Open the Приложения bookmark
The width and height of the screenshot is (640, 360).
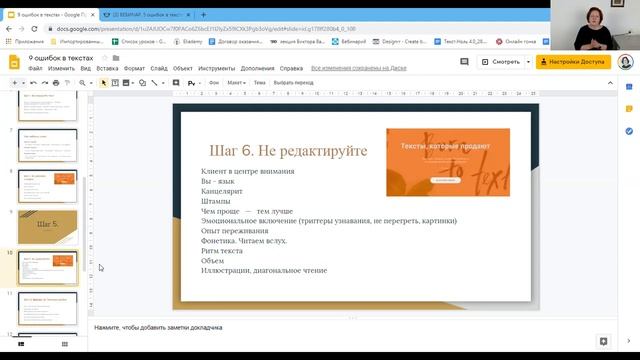click(x=25, y=42)
